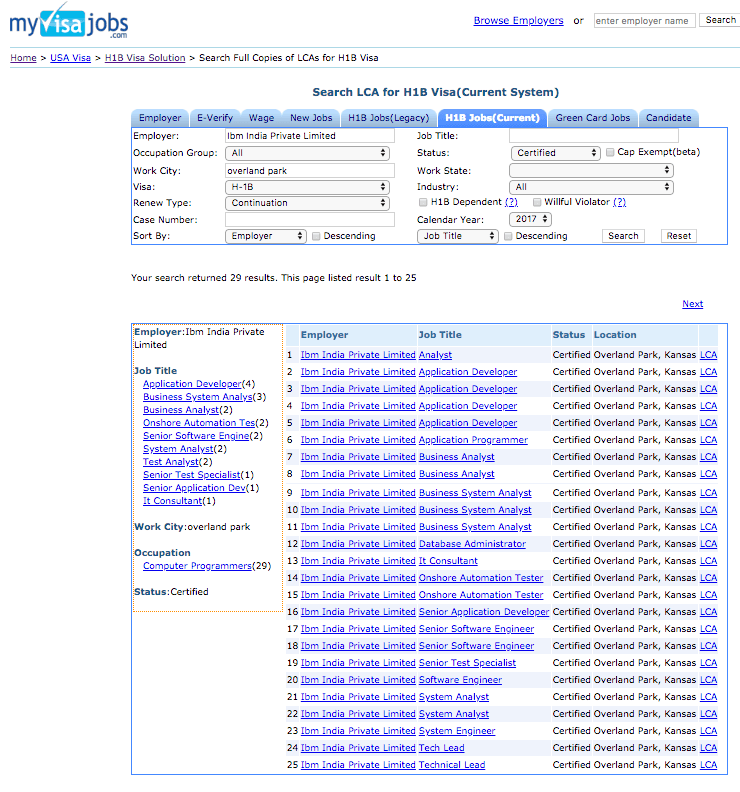
Task: Click the Employer text field
Action: (x=310, y=136)
